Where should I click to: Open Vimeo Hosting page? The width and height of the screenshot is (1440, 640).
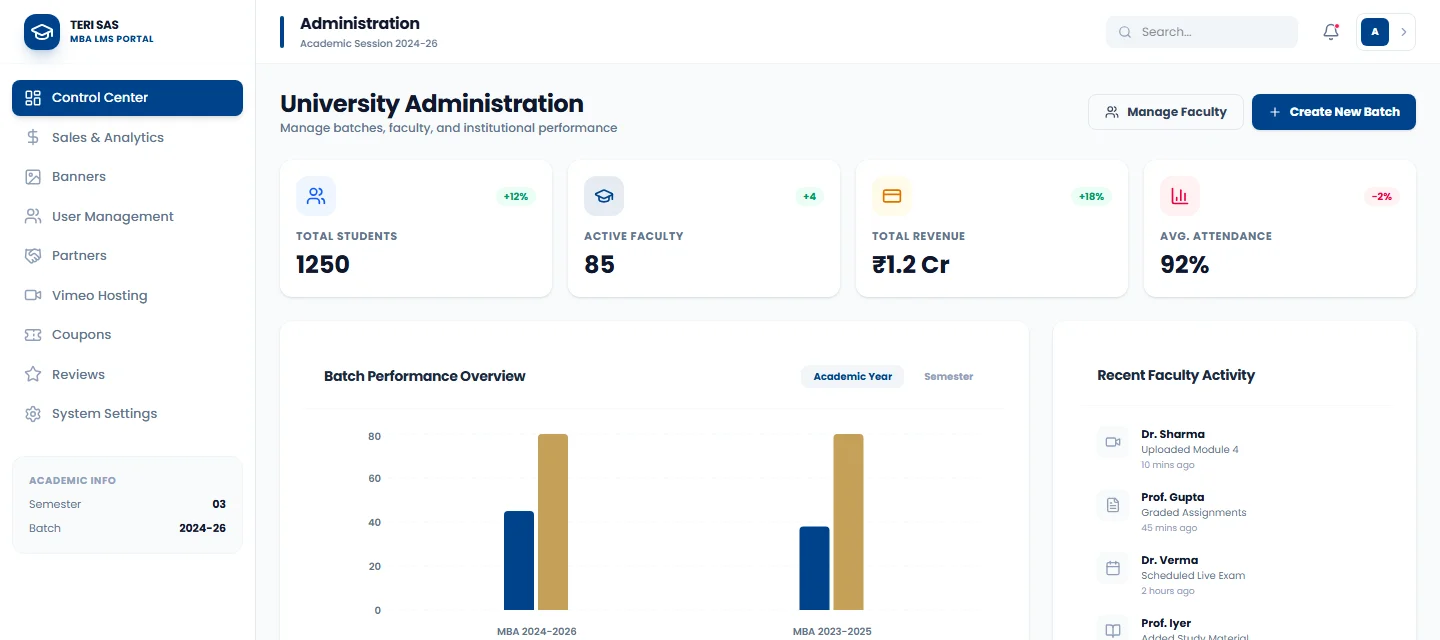point(127,295)
